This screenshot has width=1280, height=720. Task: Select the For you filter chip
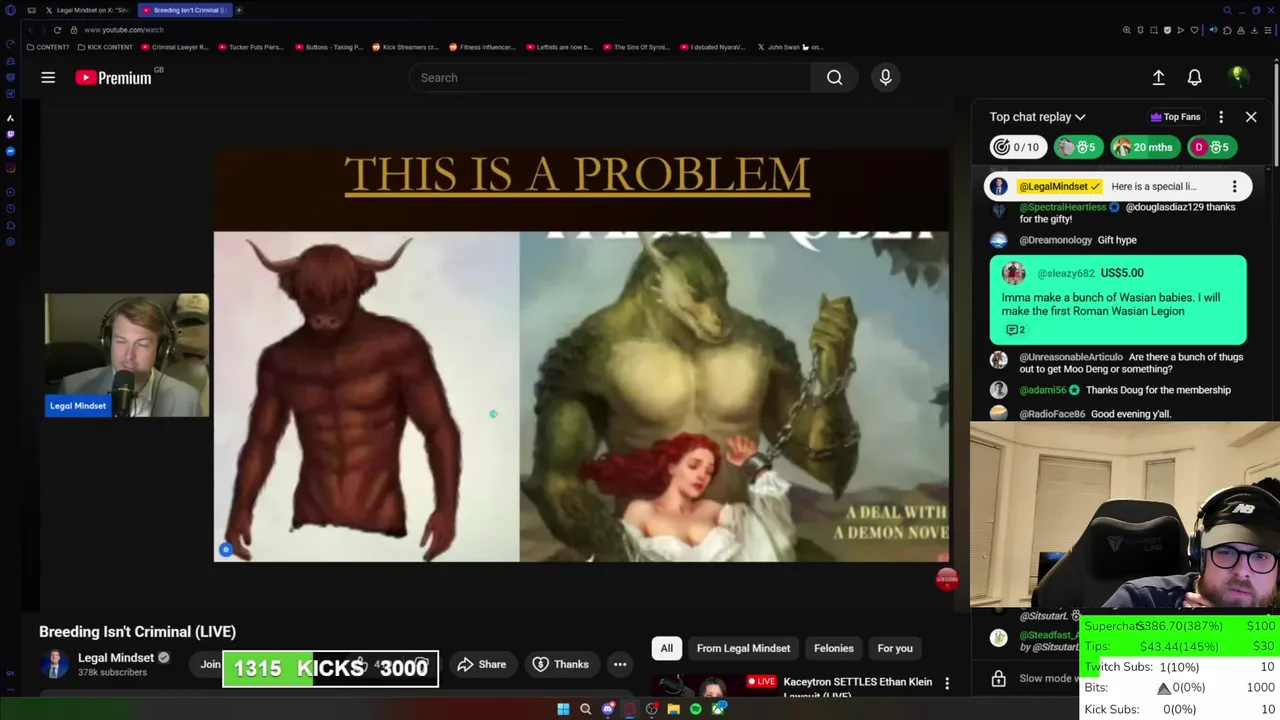click(895, 648)
